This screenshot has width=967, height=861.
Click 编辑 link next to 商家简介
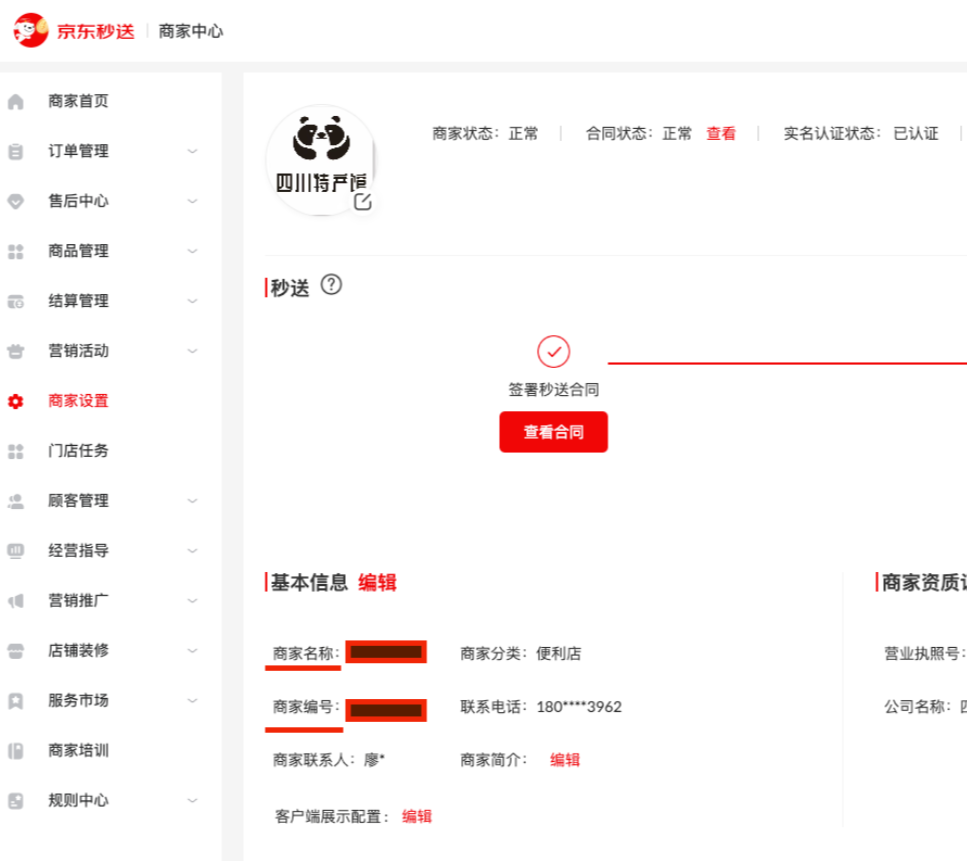564,760
